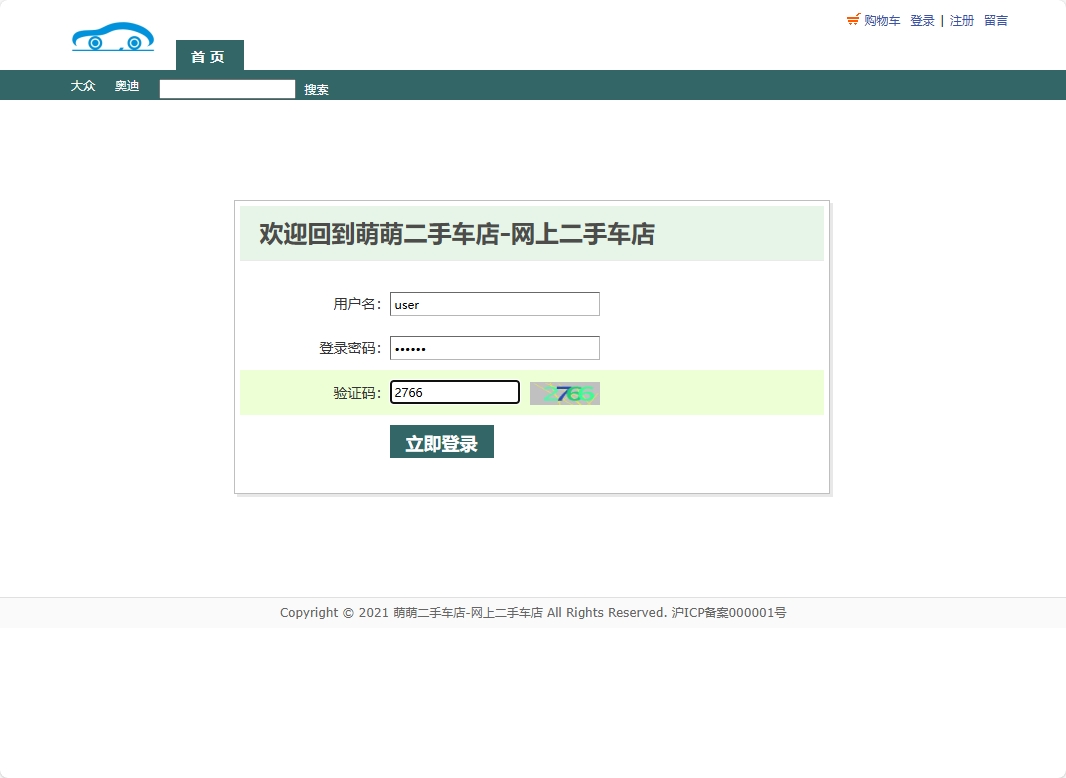Click the shopping cart icon
1066x778 pixels.
click(x=853, y=19)
